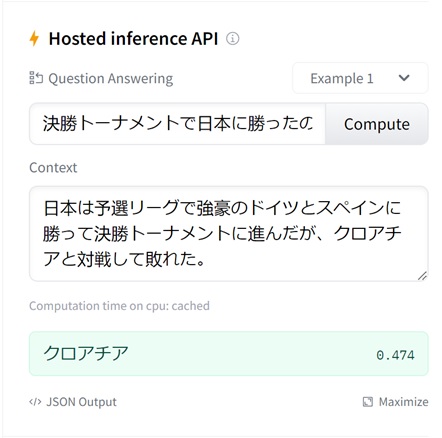Click the chevron arrow in Example selector
Screen dimensions: 442x438
(x=404, y=78)
